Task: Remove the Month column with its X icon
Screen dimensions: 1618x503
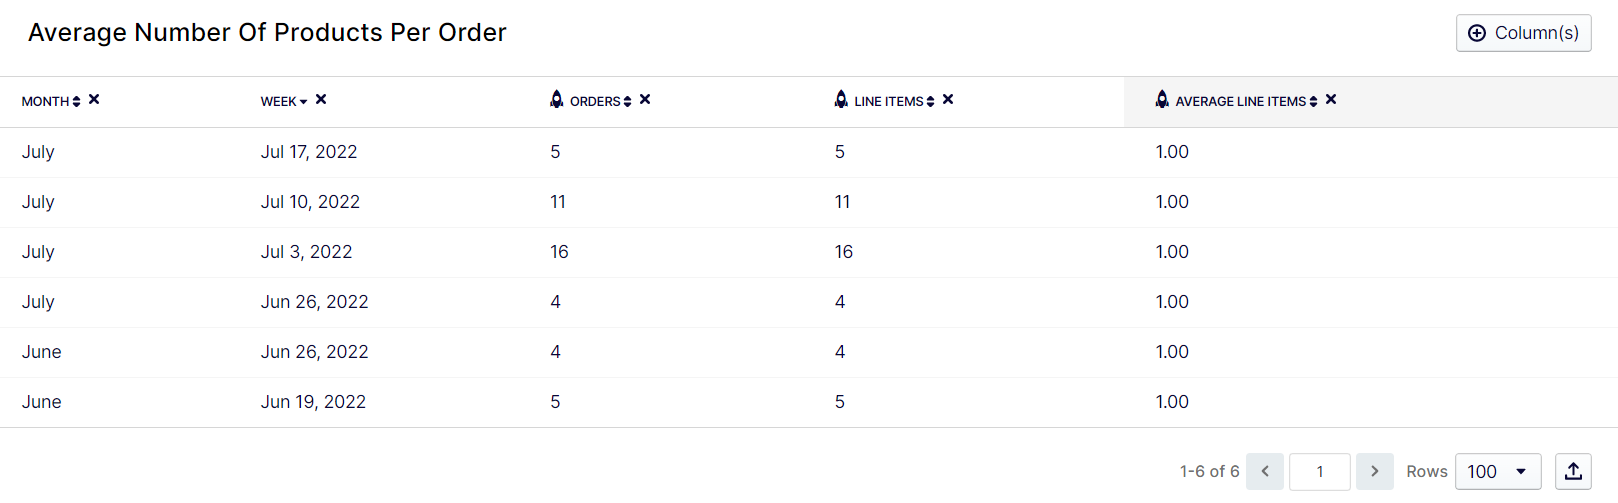Action: pyautogui.click(x=94, y=99)
